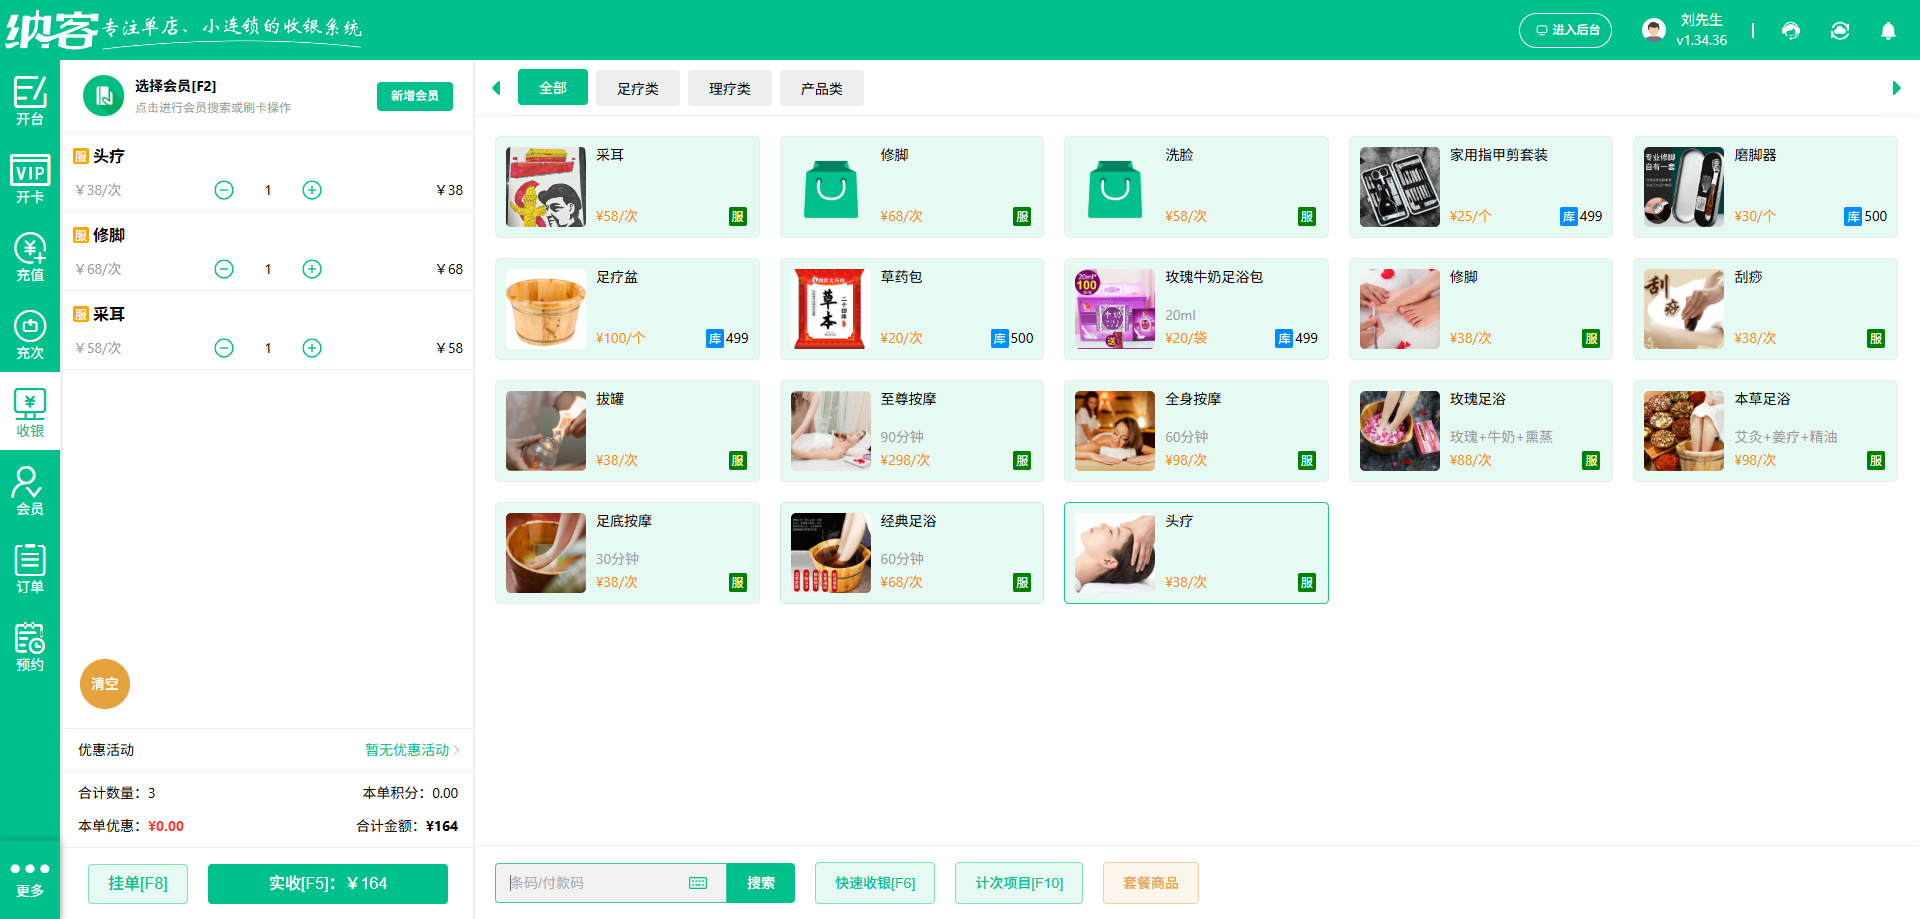Switch to the 足疗类 tab
The width and height of the screenshot is (1920, 919).
(637, 88)
